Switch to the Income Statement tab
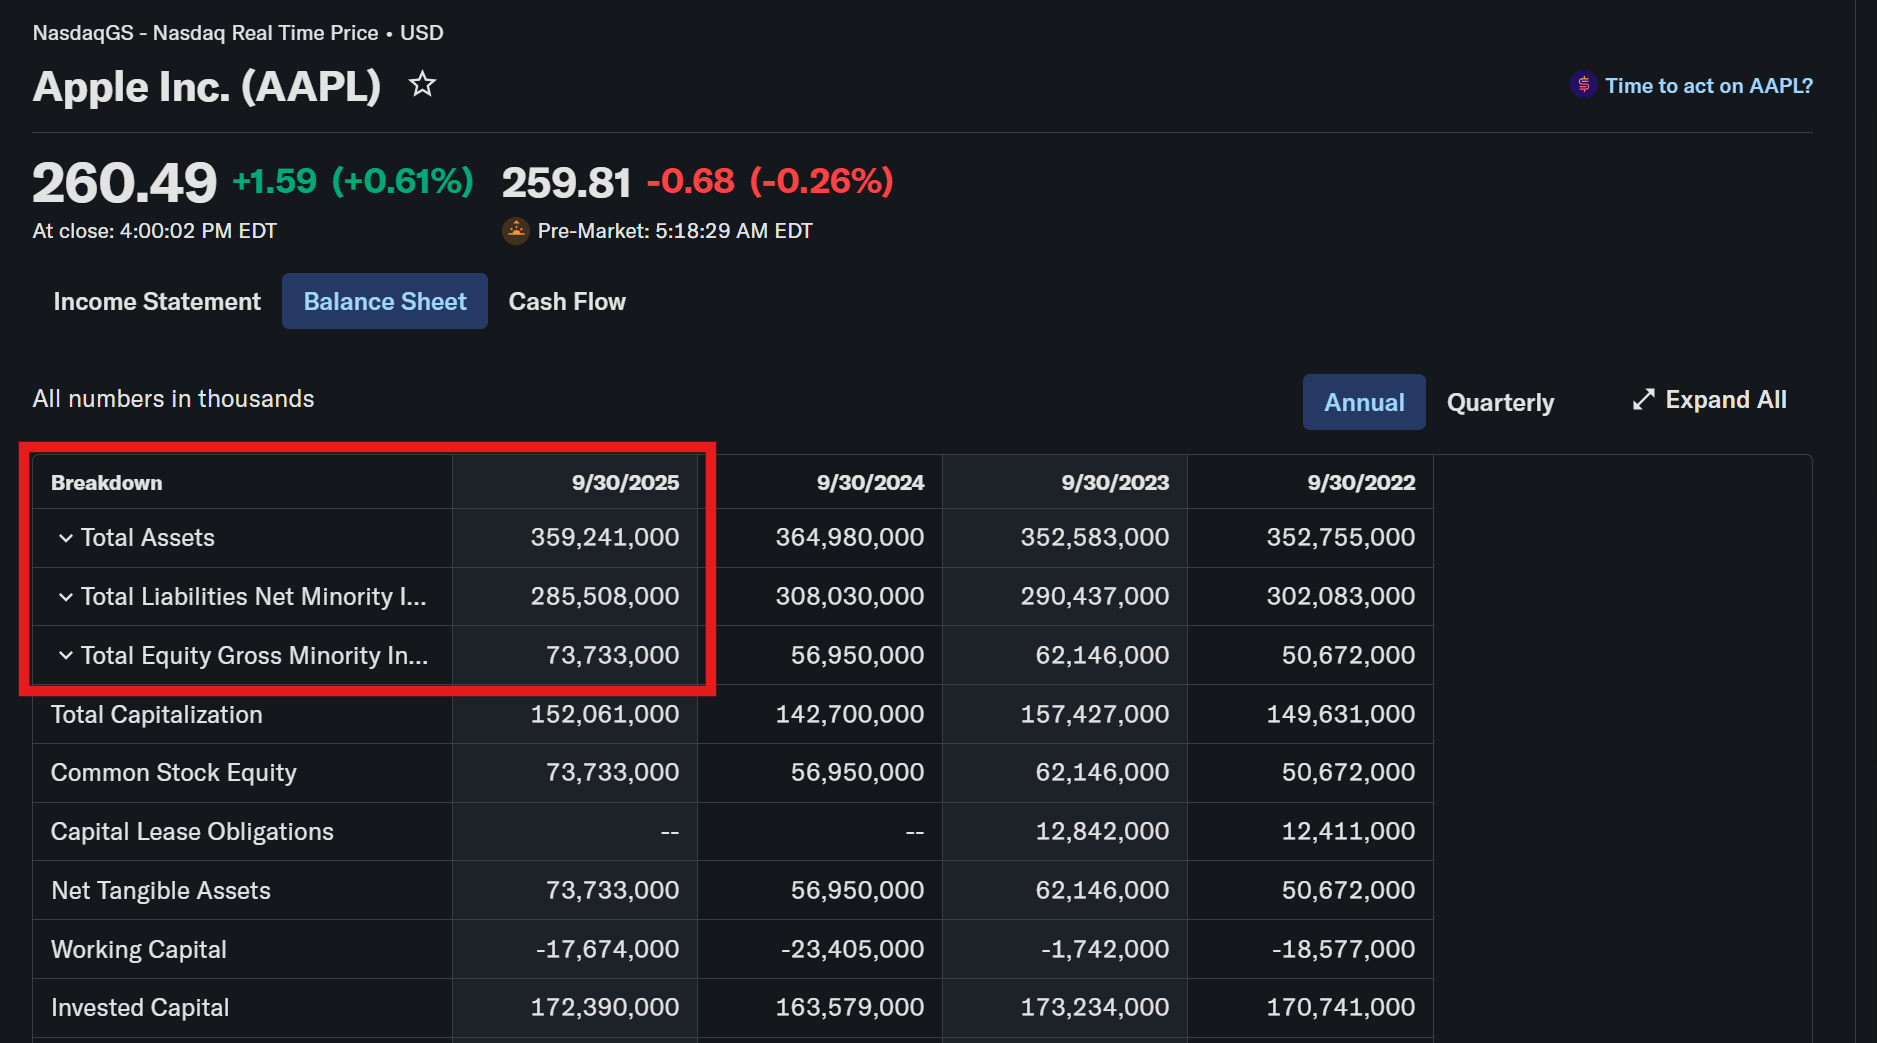 point(157,301)
